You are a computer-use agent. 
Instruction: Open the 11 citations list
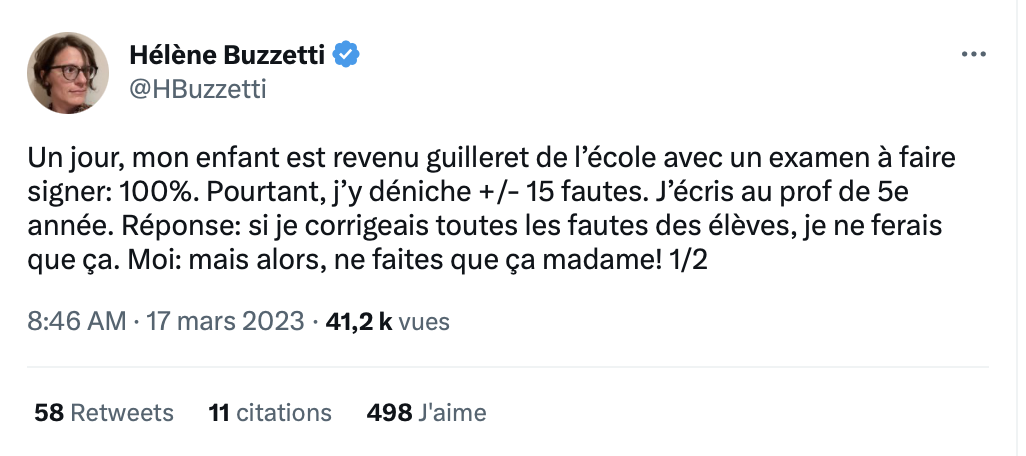270,413
